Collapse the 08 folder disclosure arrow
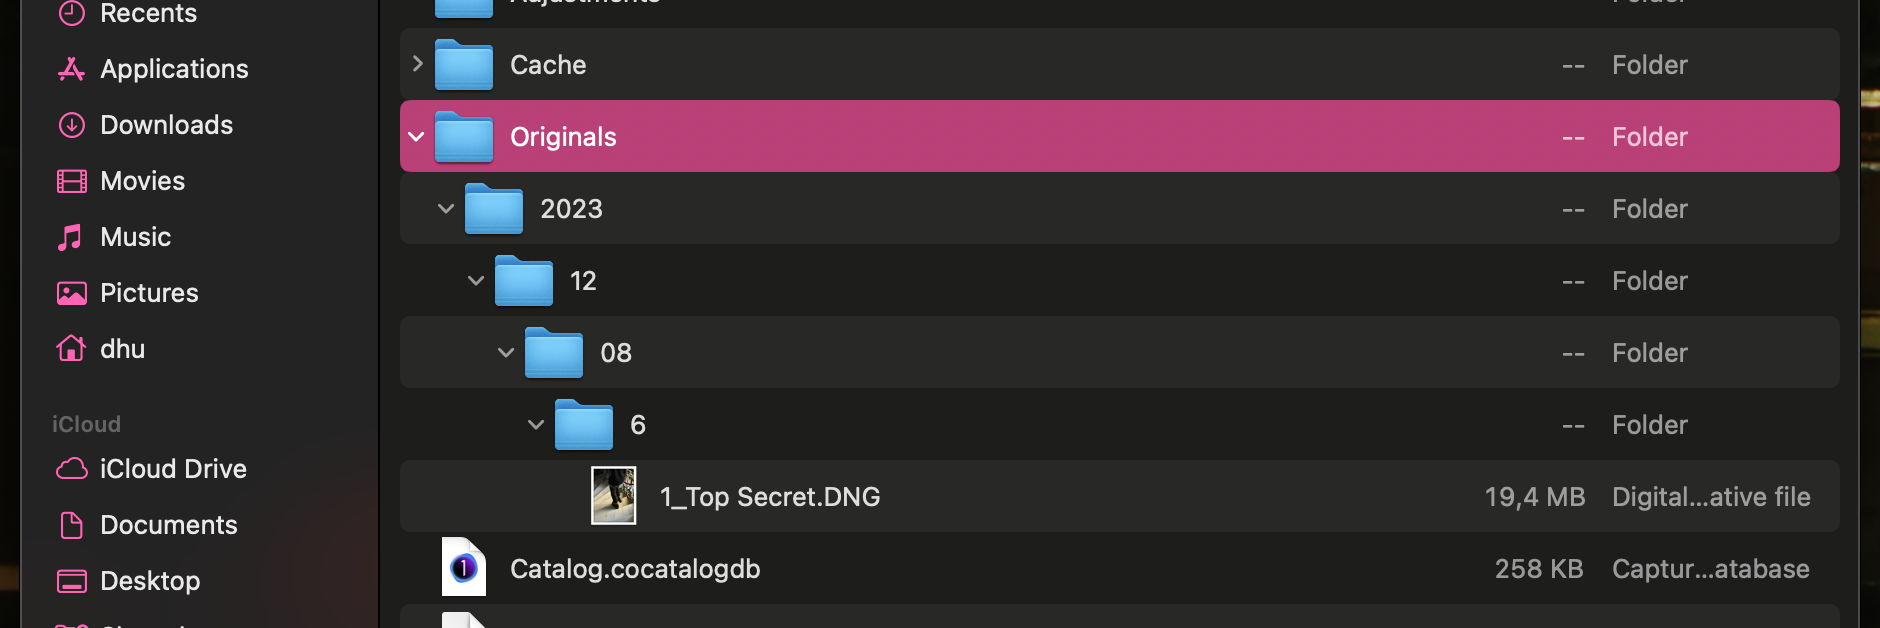The height and width of the screenshot is (628, 1880). [x=506, y=353]
